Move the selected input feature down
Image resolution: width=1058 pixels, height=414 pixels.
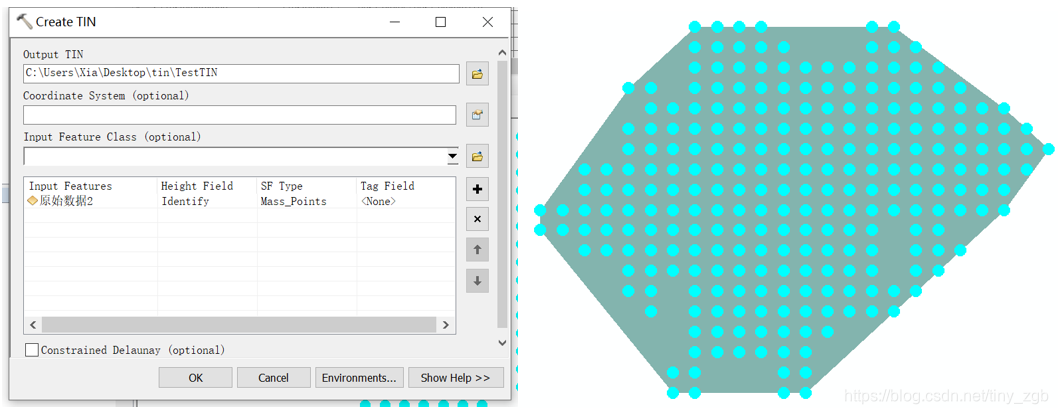click(477, 281)
